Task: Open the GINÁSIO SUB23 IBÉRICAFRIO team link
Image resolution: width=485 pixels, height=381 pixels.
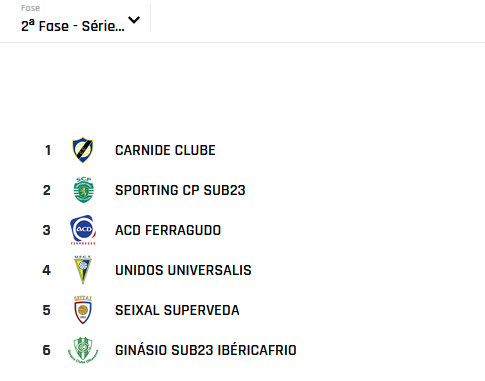Action: [x=206, y=350]
